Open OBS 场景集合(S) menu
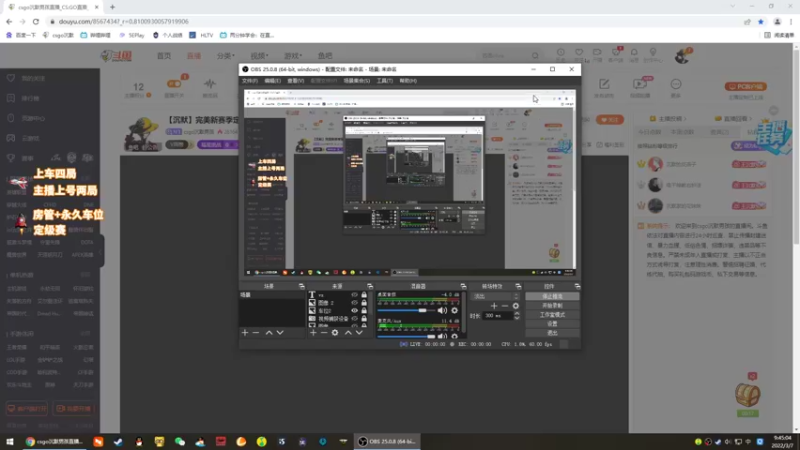 [x=357, y=81]
